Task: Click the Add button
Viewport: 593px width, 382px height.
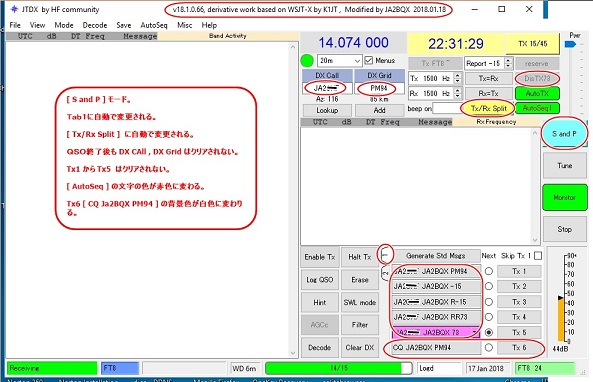Action: tap(379, 110)
